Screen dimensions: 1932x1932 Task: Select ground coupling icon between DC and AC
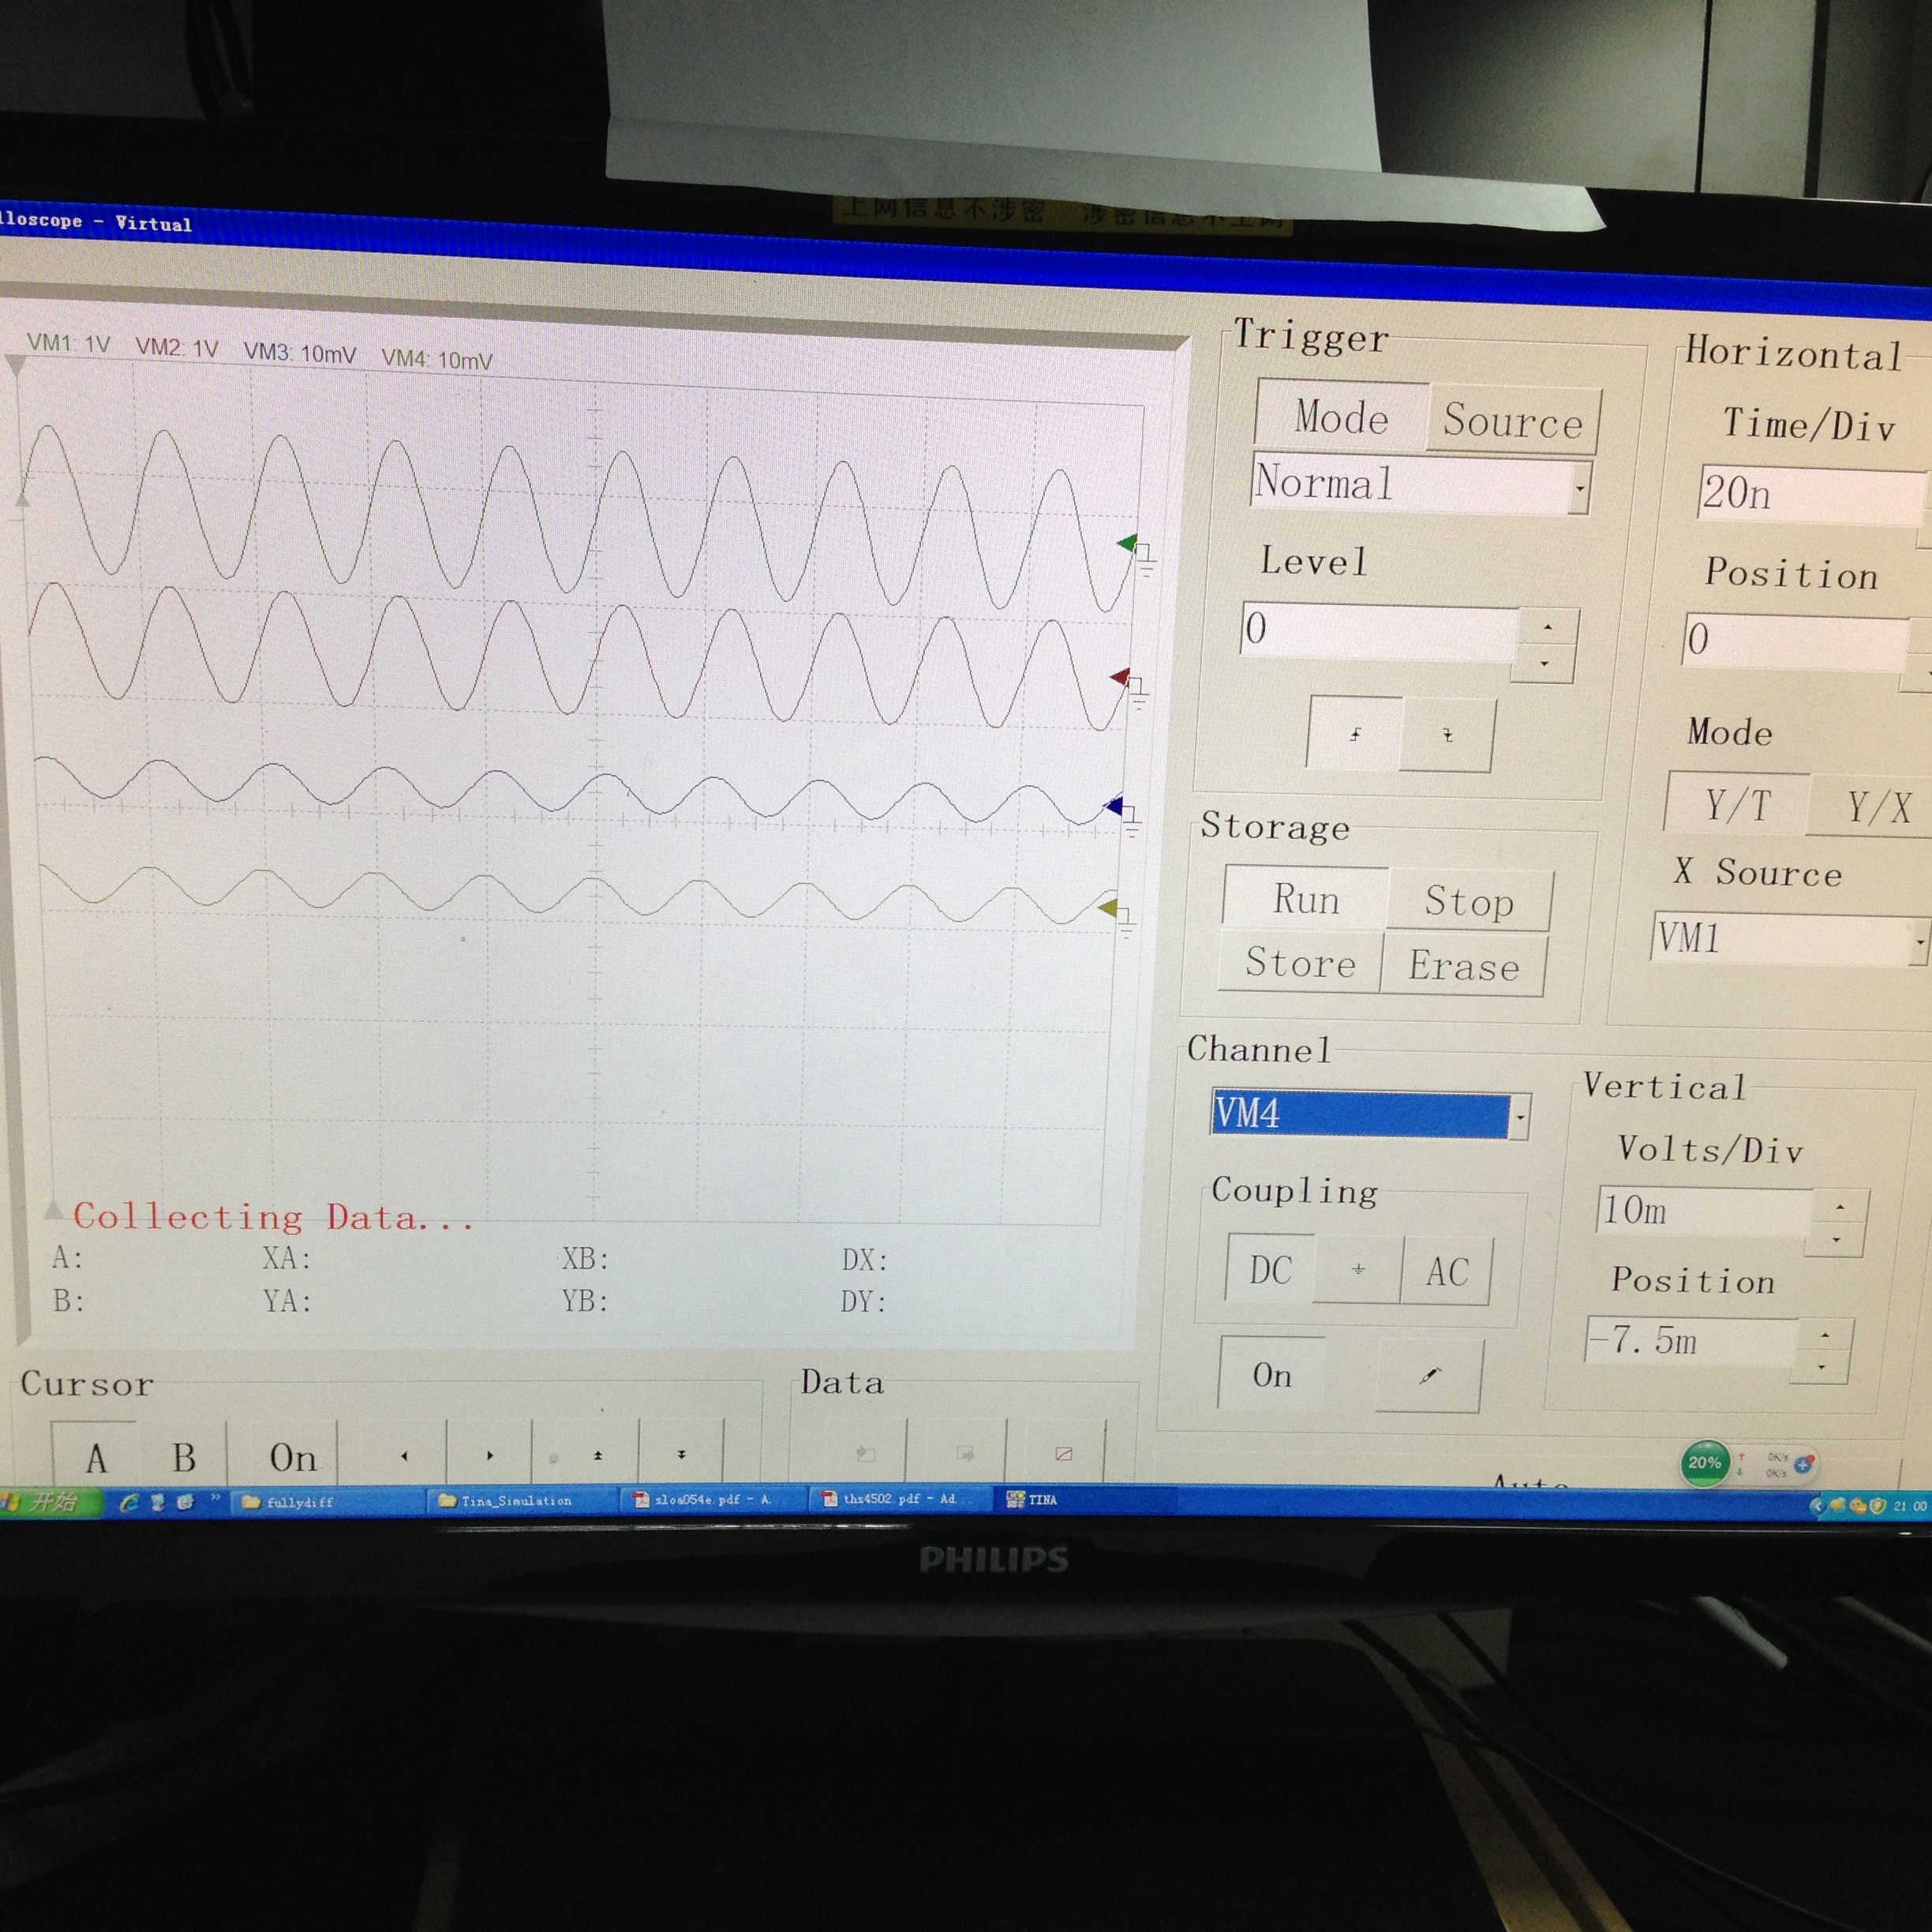(x=1358, y=1270)
